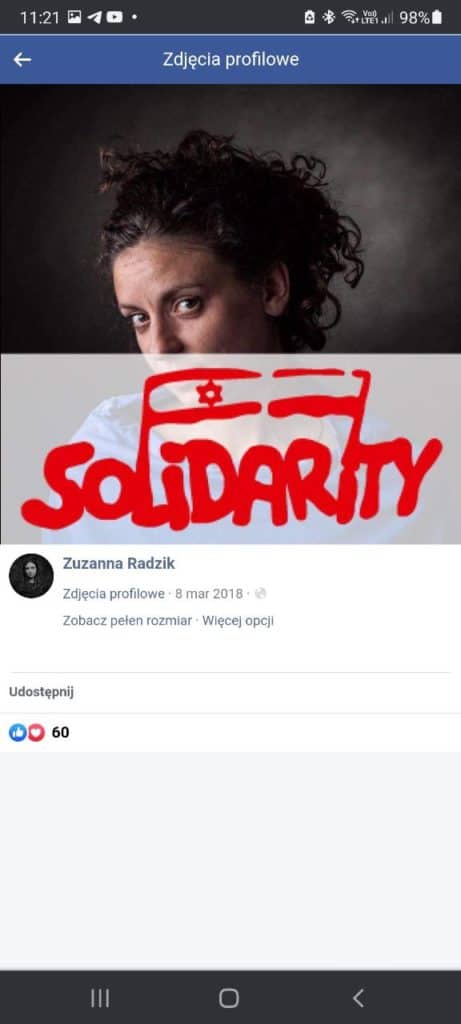Tap the blue like reaction icon
461x1024 pixels.
click(x=18, y=733)
